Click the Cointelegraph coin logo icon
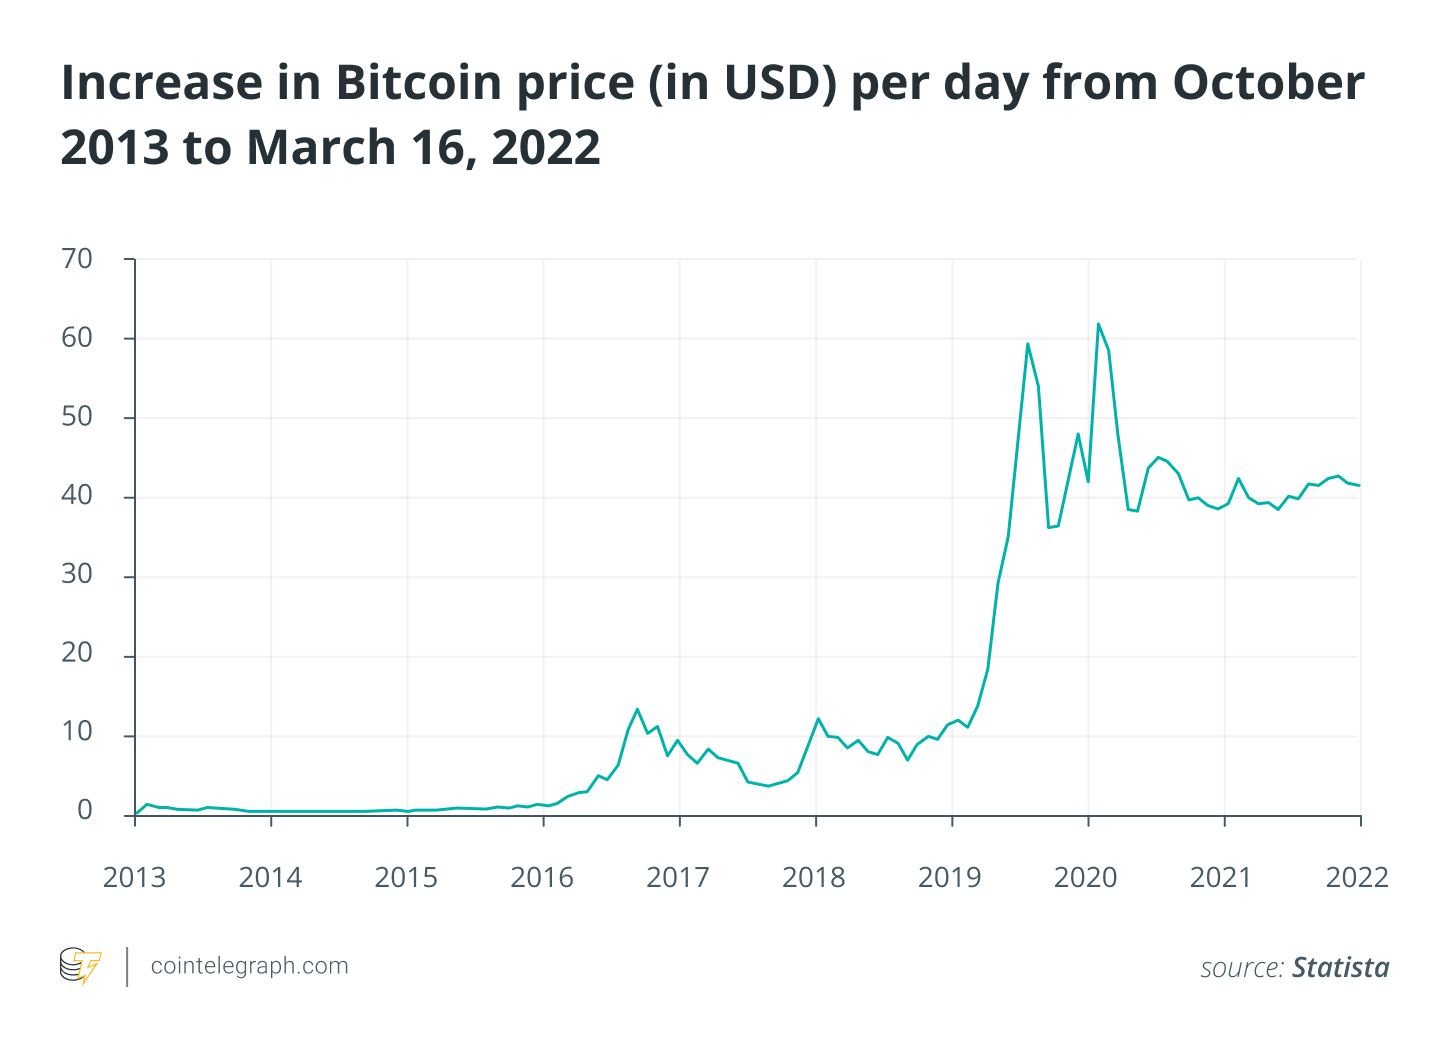The width and height of the screenshot is (1450, 1047). click(80, 966)
